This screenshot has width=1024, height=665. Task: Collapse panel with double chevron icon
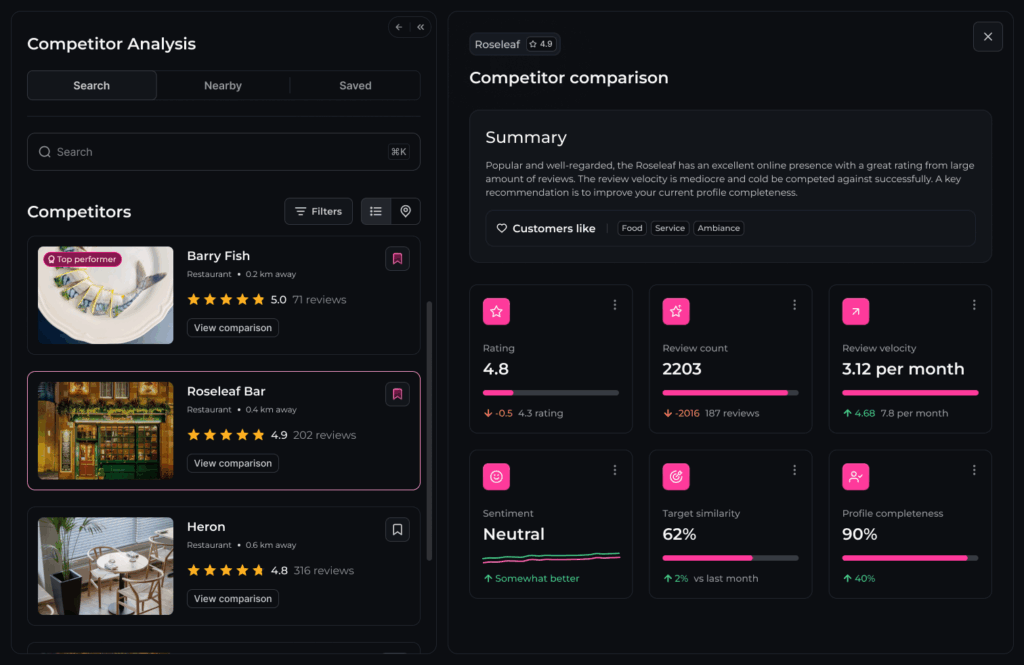(421, 27)
